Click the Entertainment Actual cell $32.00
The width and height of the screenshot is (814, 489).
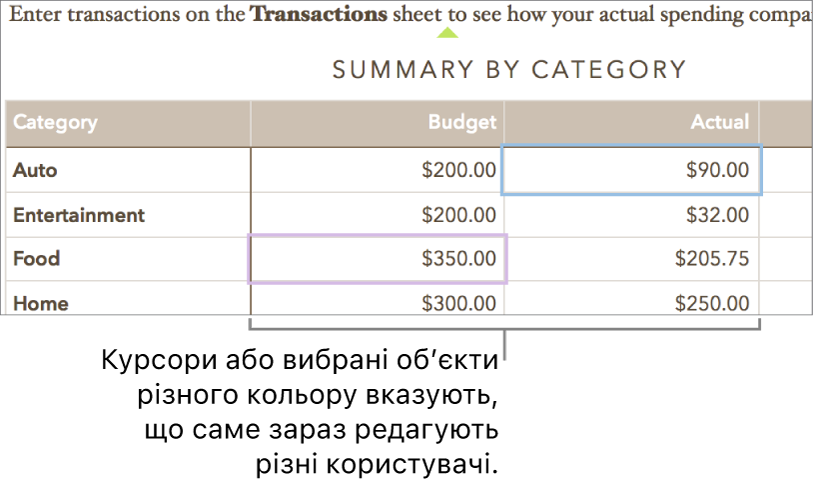click(x=632, y=214)
